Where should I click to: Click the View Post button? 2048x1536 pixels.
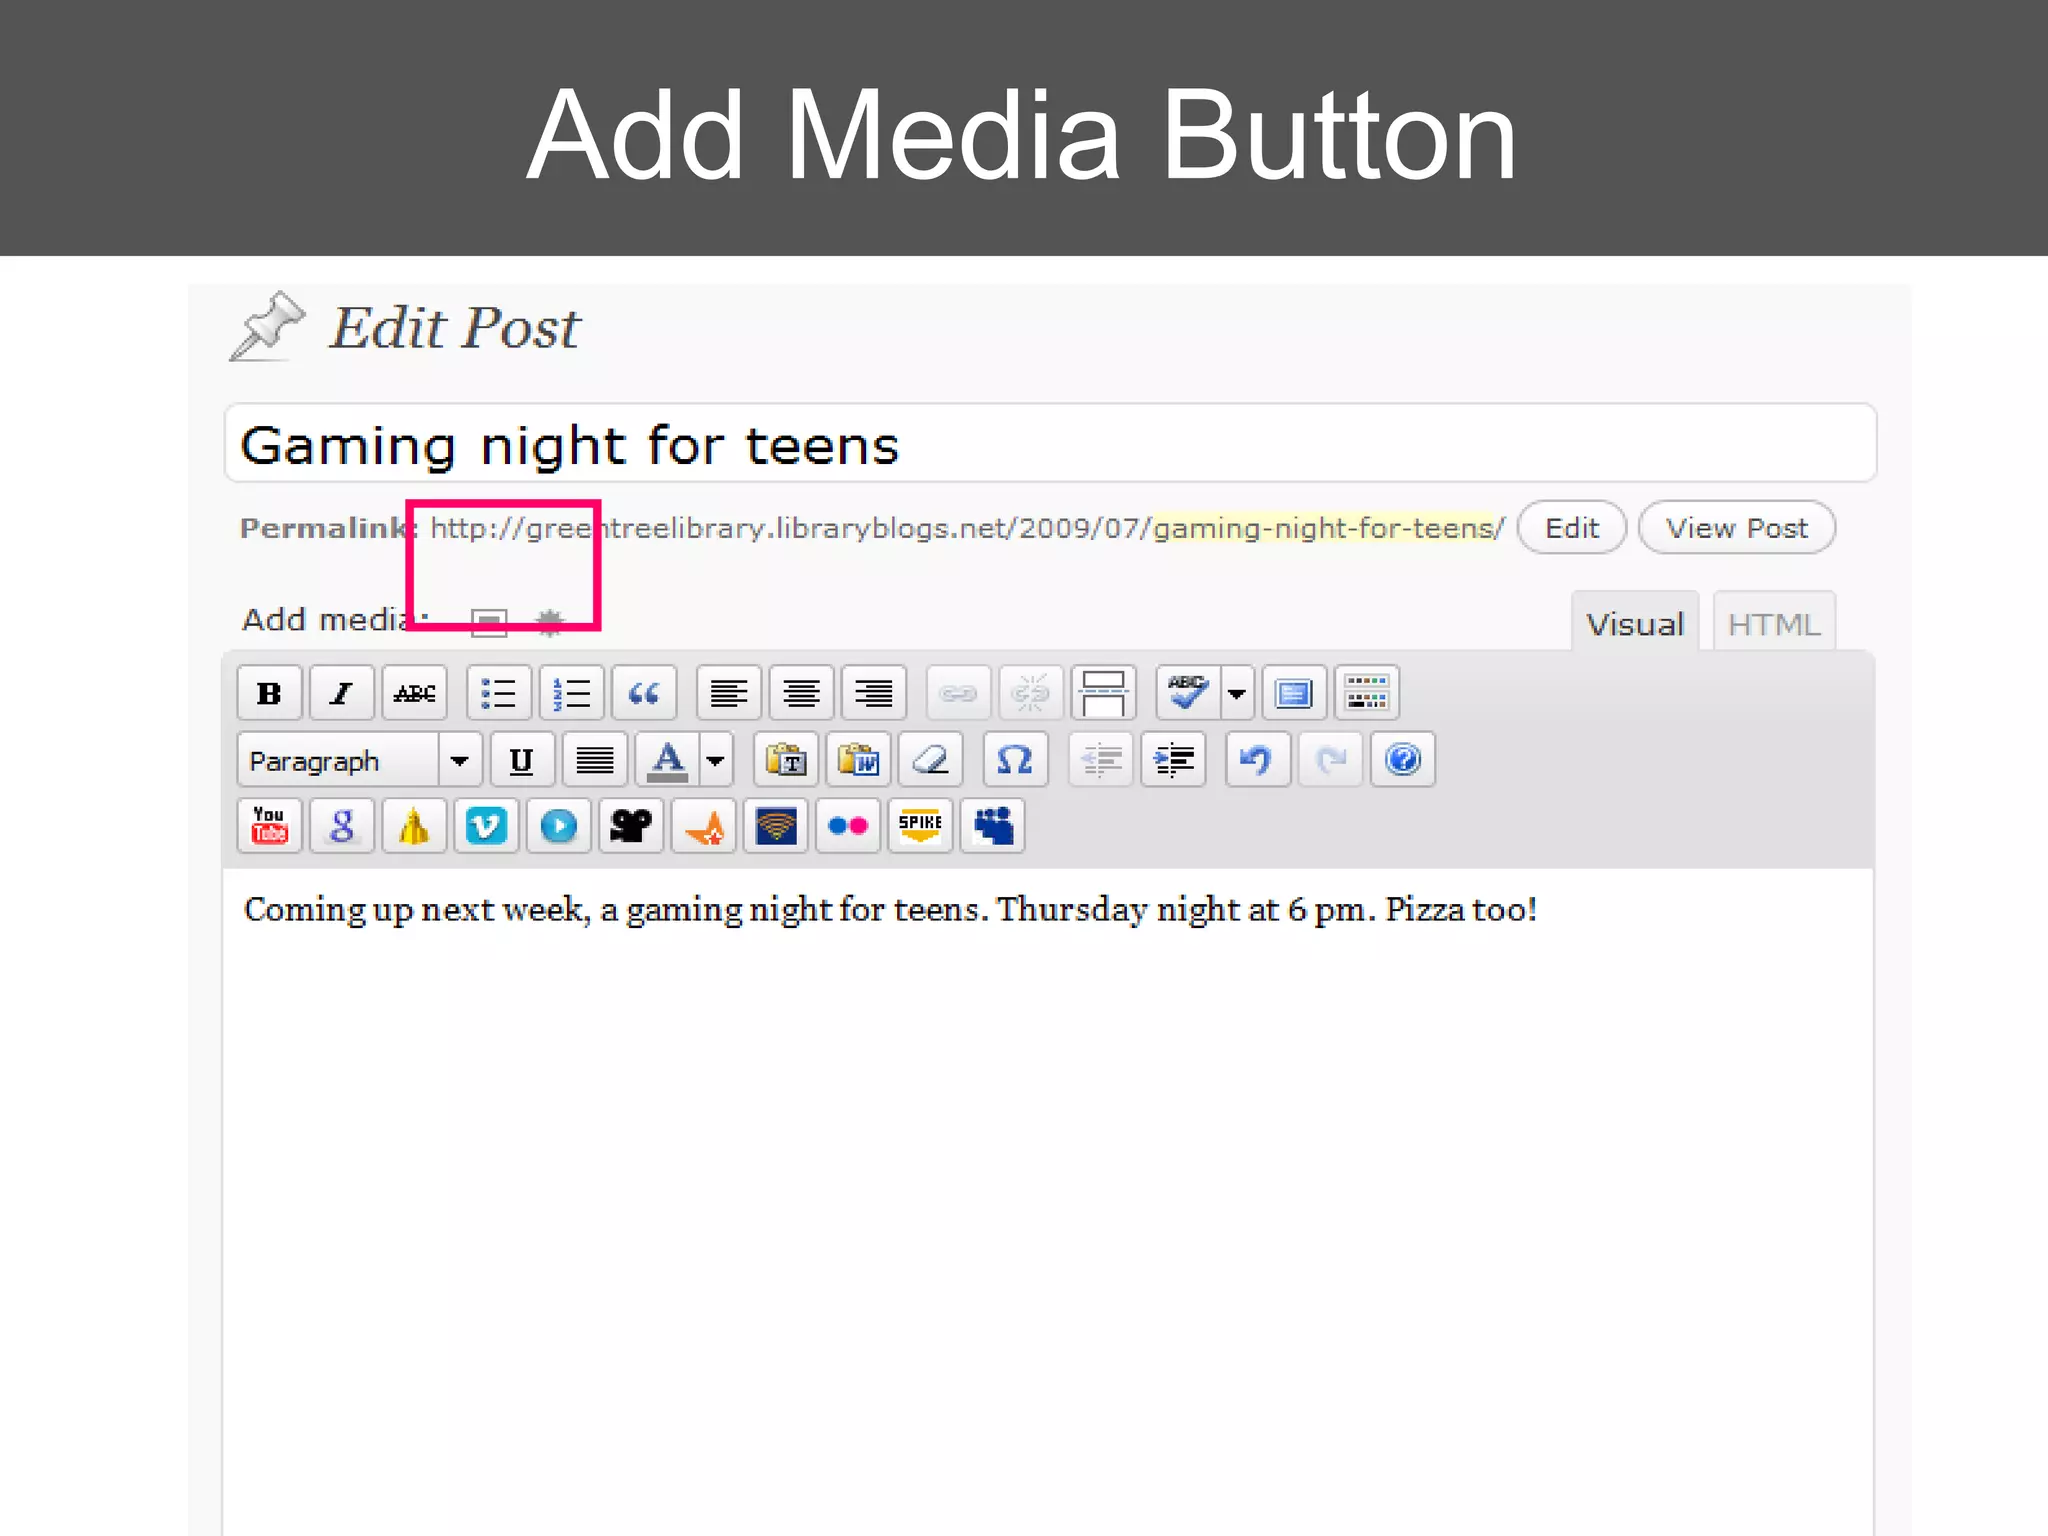click(x=1737, y=527)
